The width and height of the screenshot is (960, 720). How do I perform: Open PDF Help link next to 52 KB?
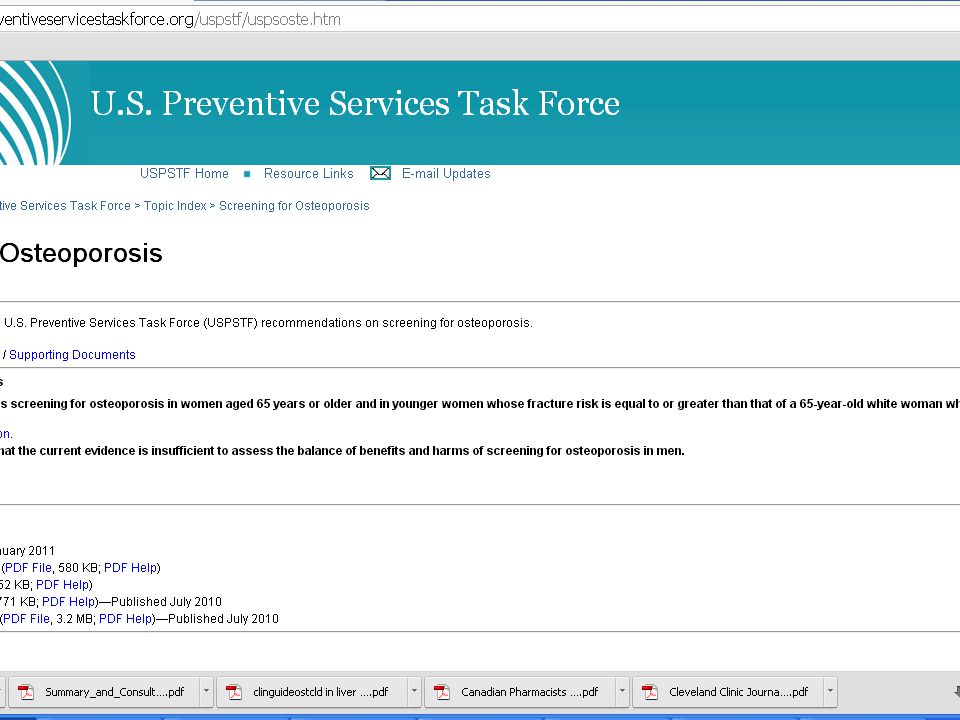(62, 585)
